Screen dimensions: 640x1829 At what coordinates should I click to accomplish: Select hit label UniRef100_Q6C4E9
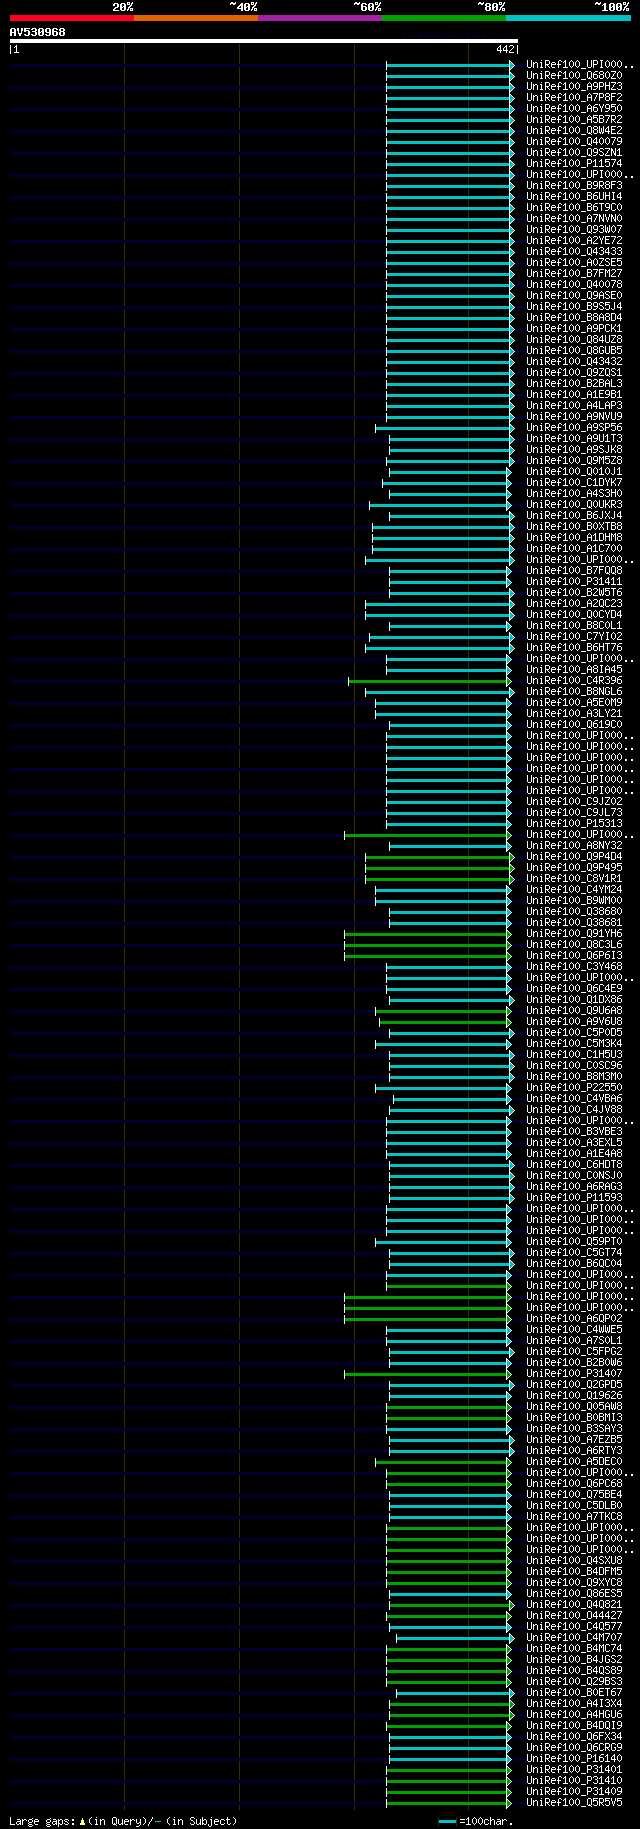(574, 989)
